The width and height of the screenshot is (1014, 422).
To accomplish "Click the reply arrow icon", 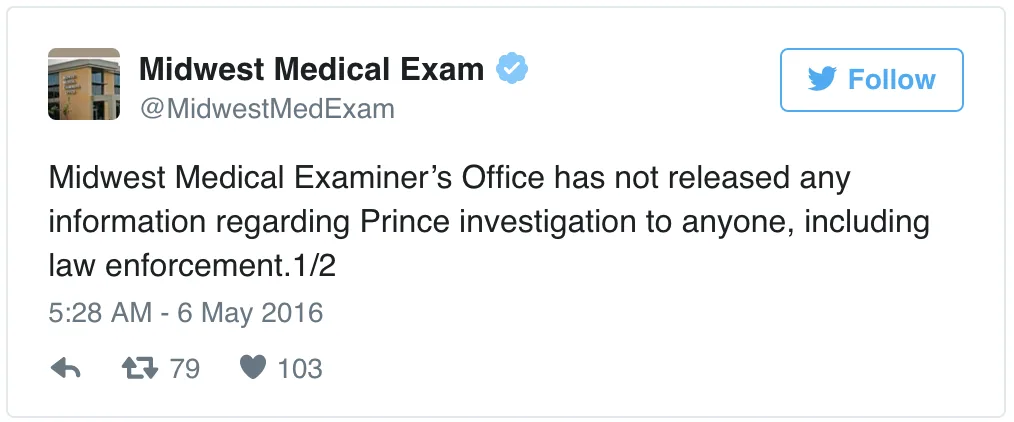I will pos(65,369).
